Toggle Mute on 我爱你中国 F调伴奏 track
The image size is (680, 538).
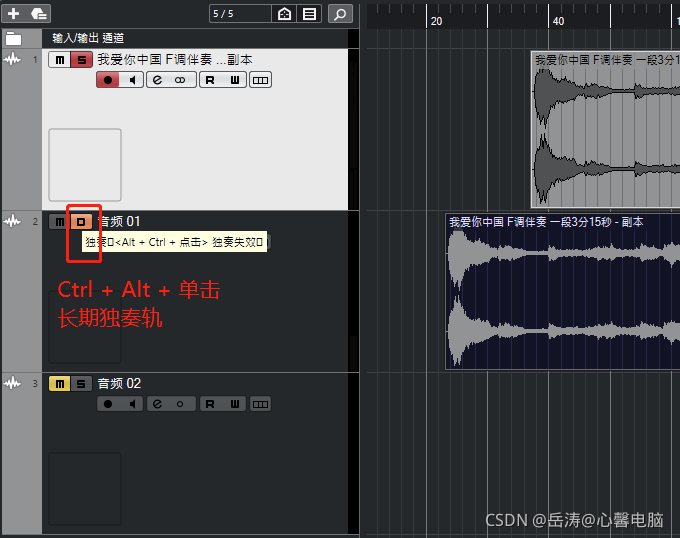click(x=59, y=60)
